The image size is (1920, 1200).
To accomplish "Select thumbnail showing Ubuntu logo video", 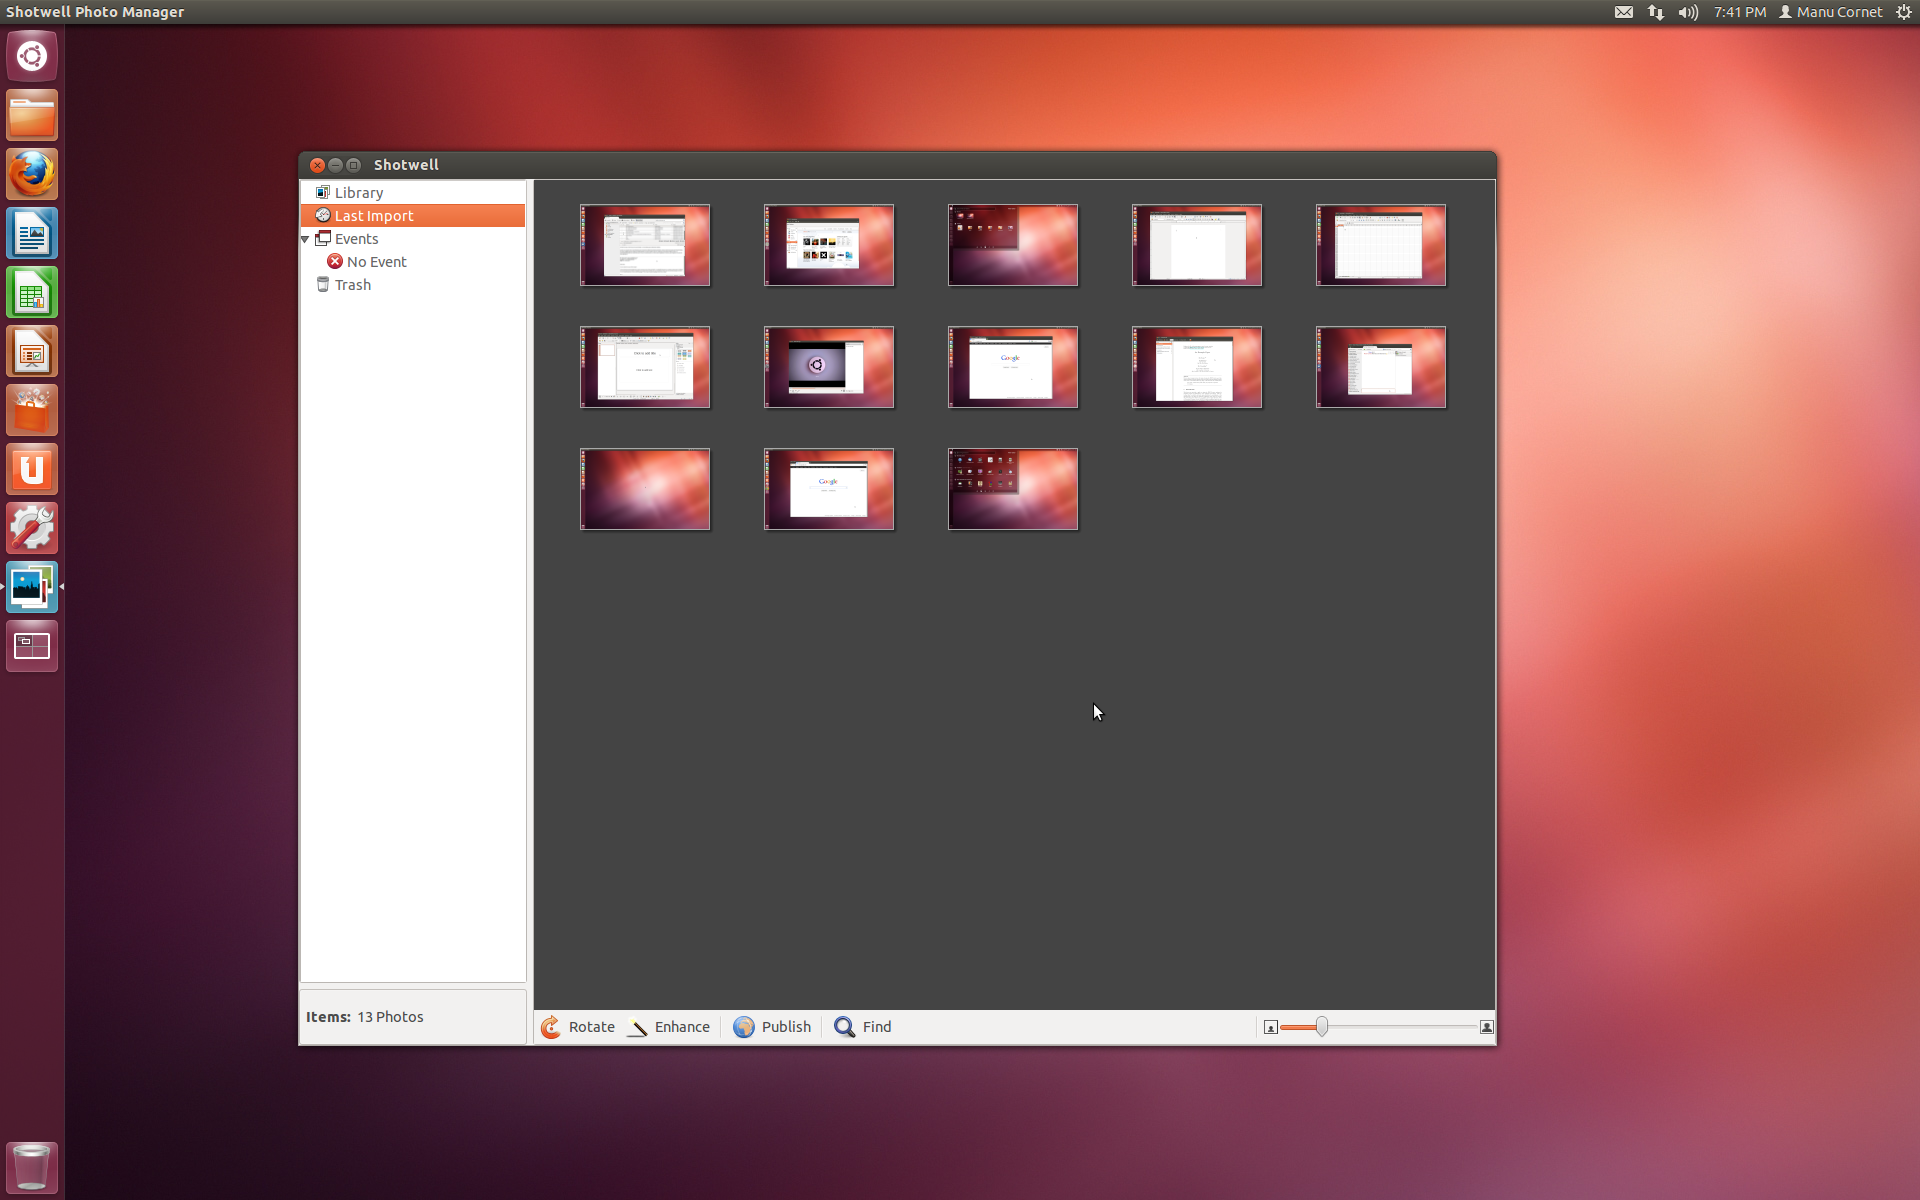I will [829, 367].
